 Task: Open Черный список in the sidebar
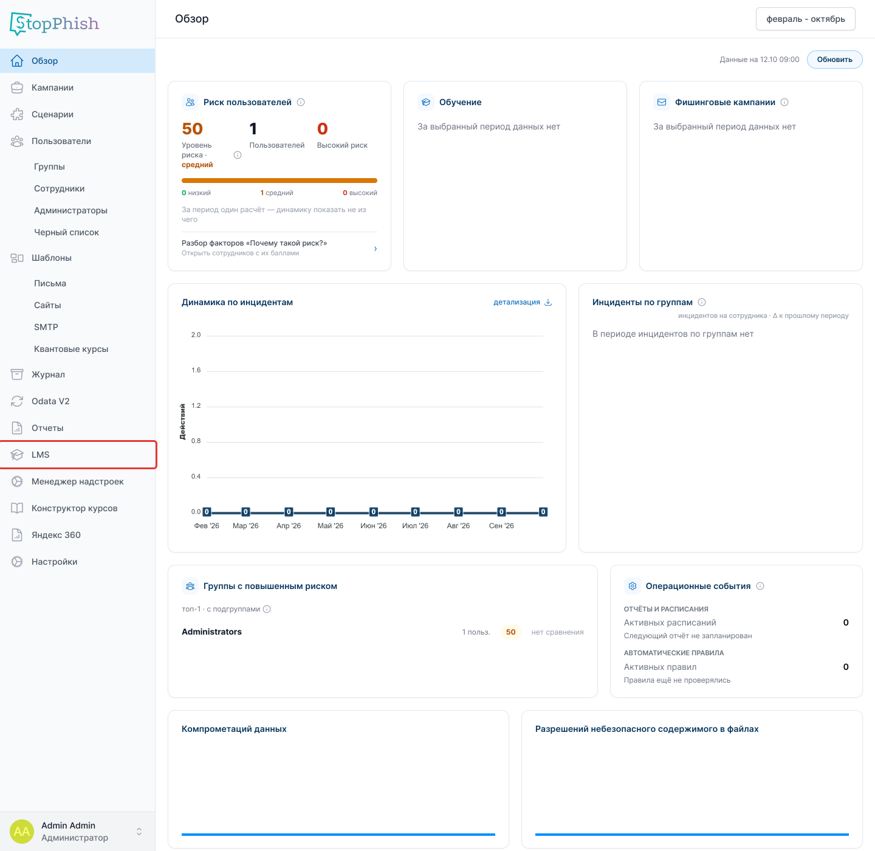tap(66, 232)
